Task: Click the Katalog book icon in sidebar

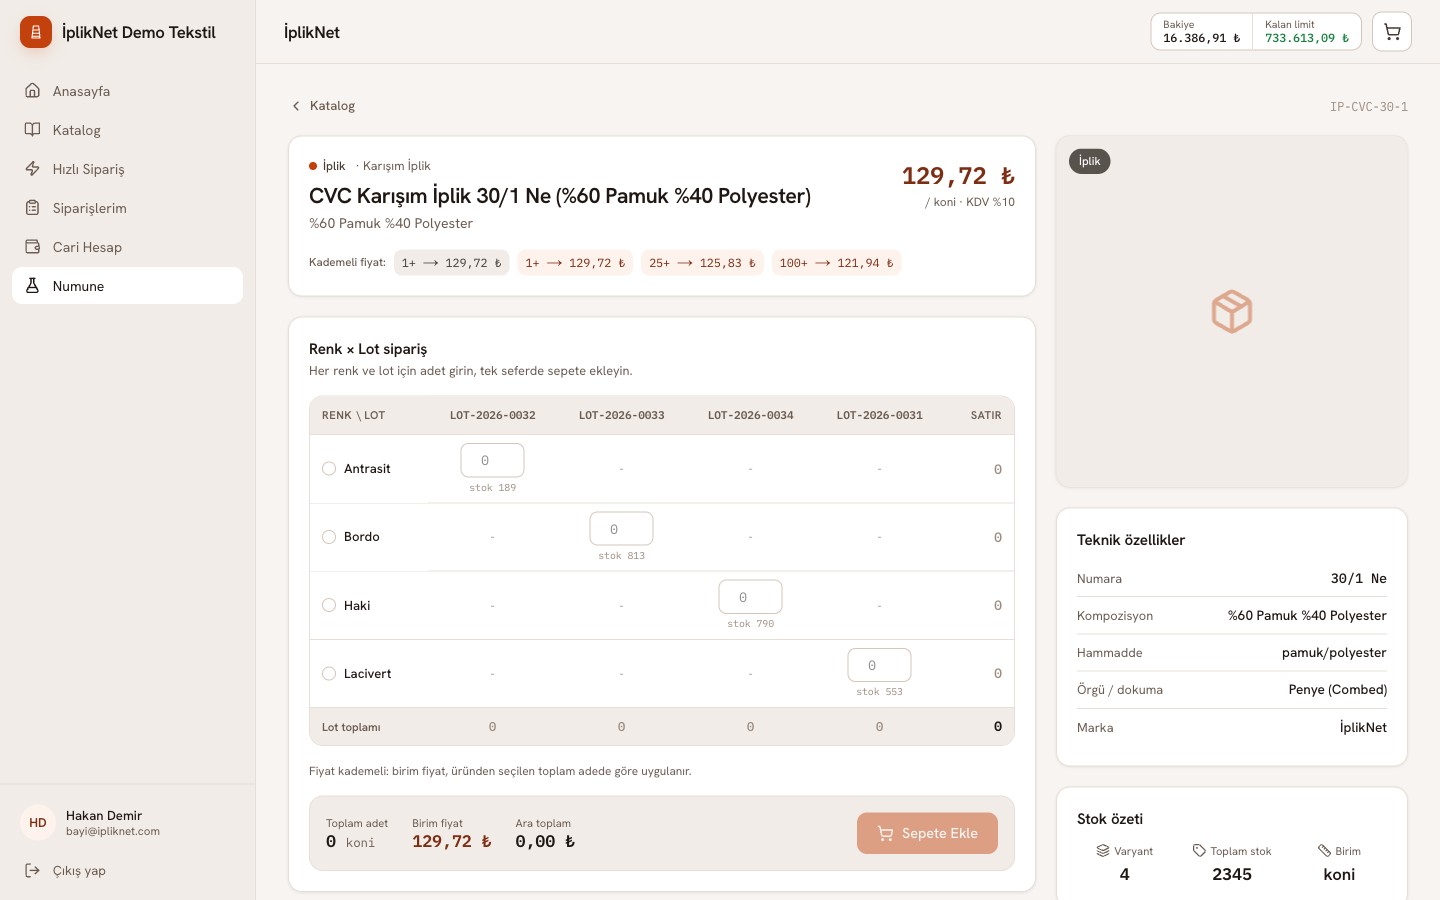Action: [33, 130]
